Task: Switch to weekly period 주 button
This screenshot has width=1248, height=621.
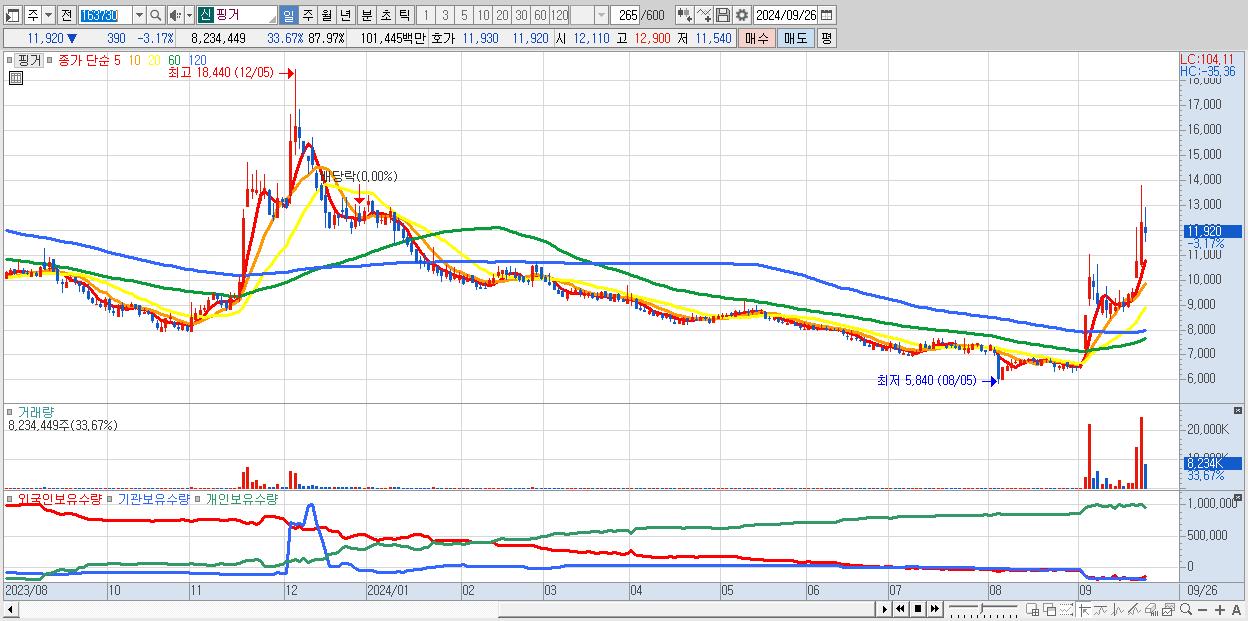Action: point(307,15)
